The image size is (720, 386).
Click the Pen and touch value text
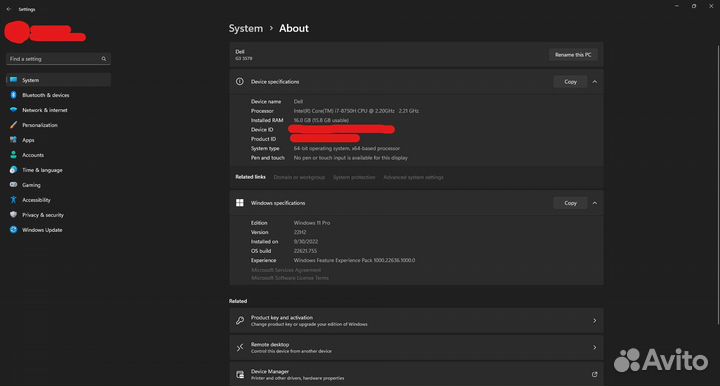click(351, 158)
